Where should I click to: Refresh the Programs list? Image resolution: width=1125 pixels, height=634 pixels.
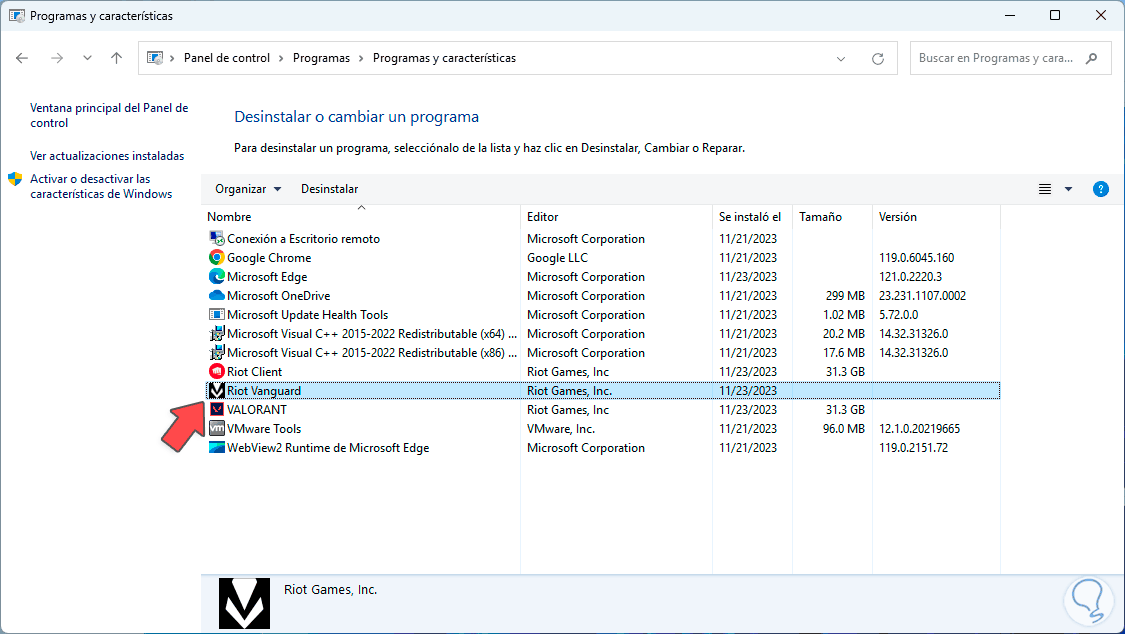click(877, 59)
